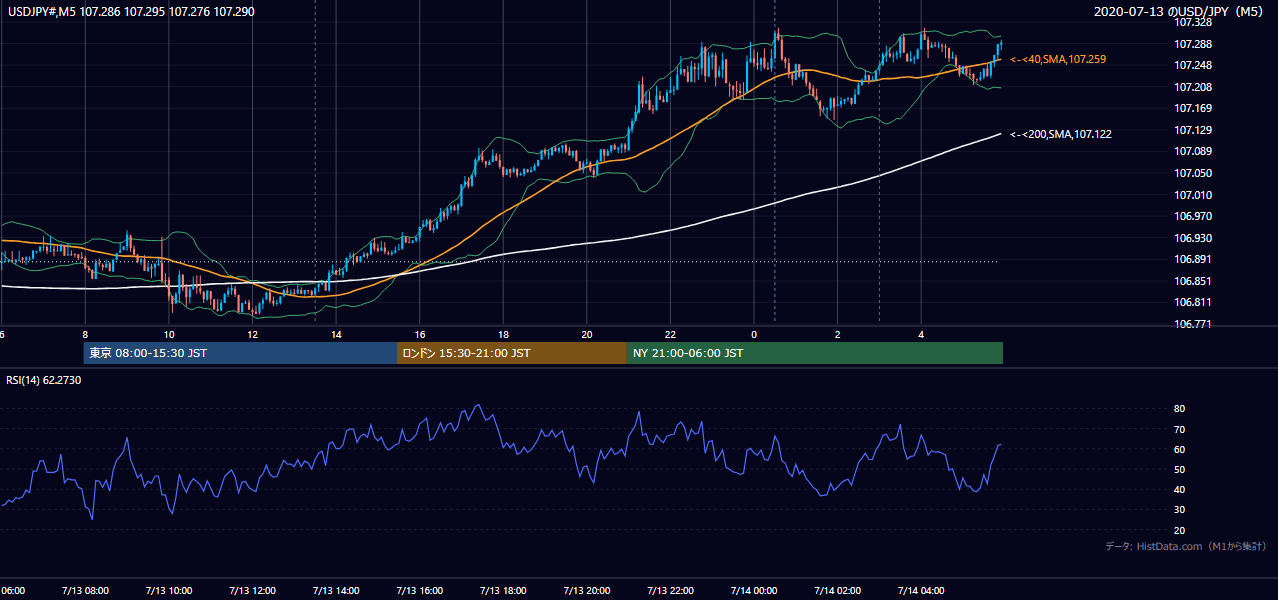Click the 7/14 00:00 bottom date label
The width and height of the screenshot is (1278, 600).
pyautogui.click(x=754, y=590)
